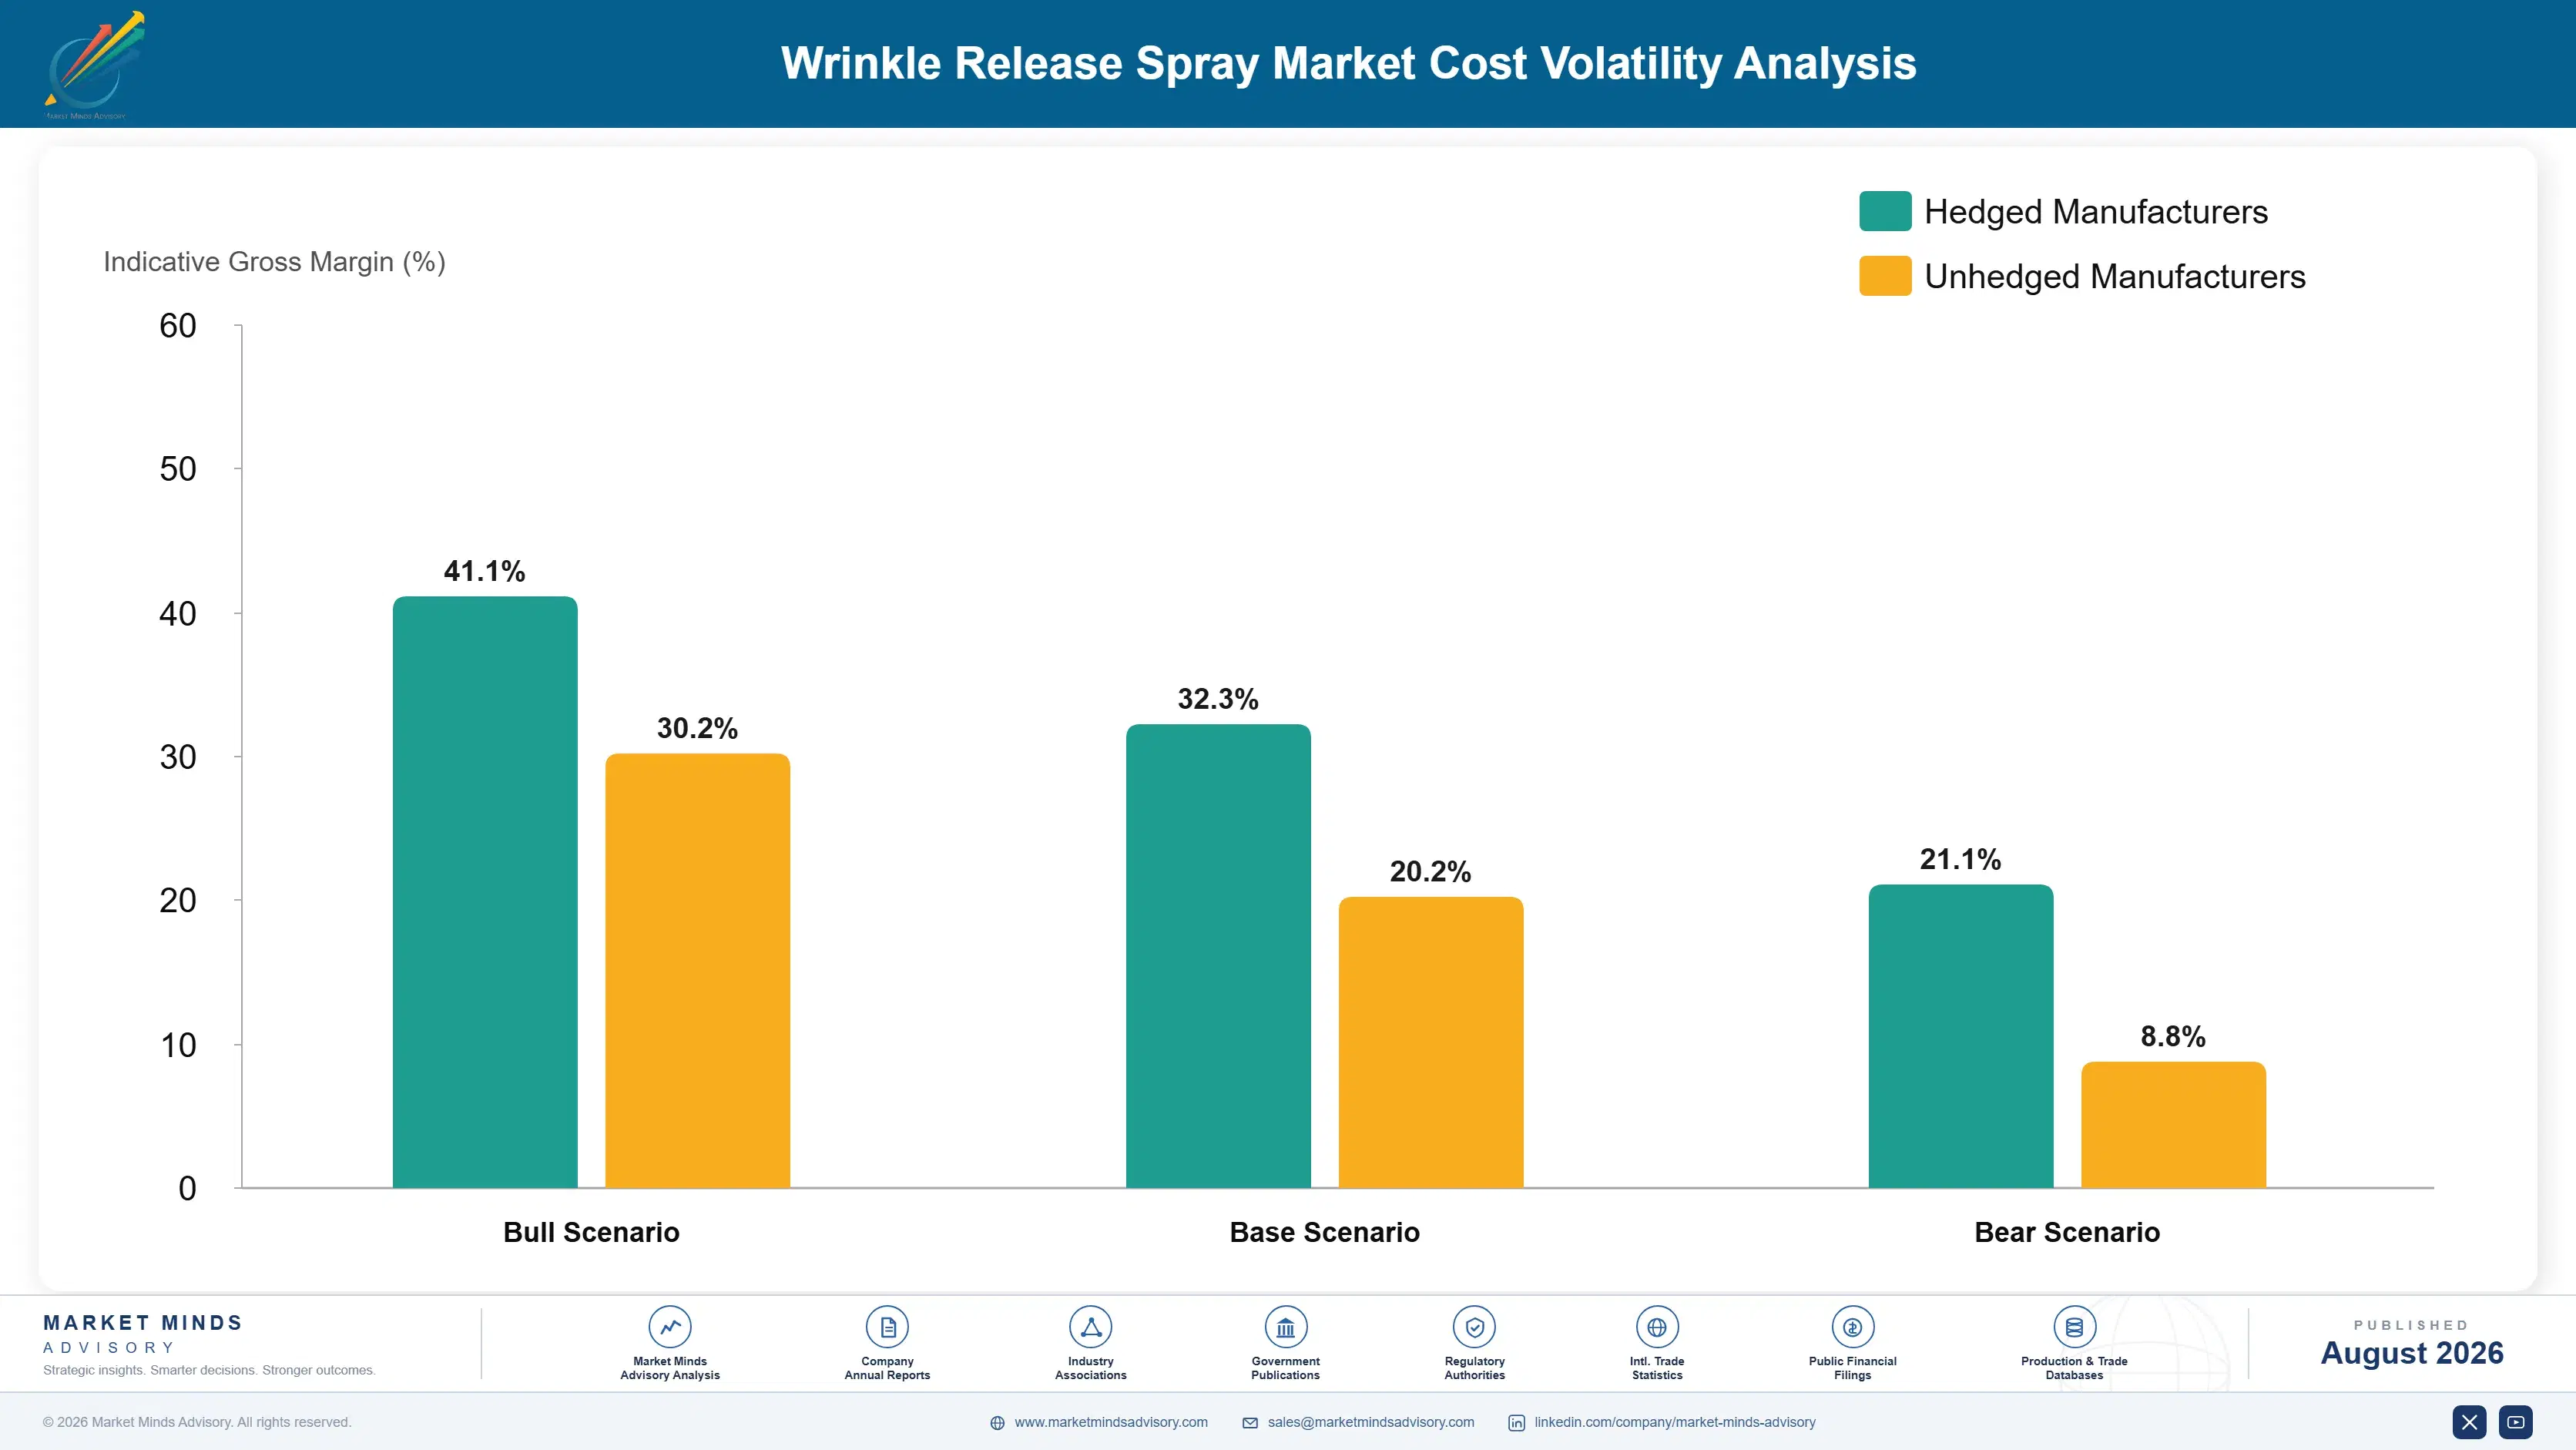Click the Strategic insights tagline text
Image resolution: width=2576 pixels, height=1450 pixels.
(209, 1370)
